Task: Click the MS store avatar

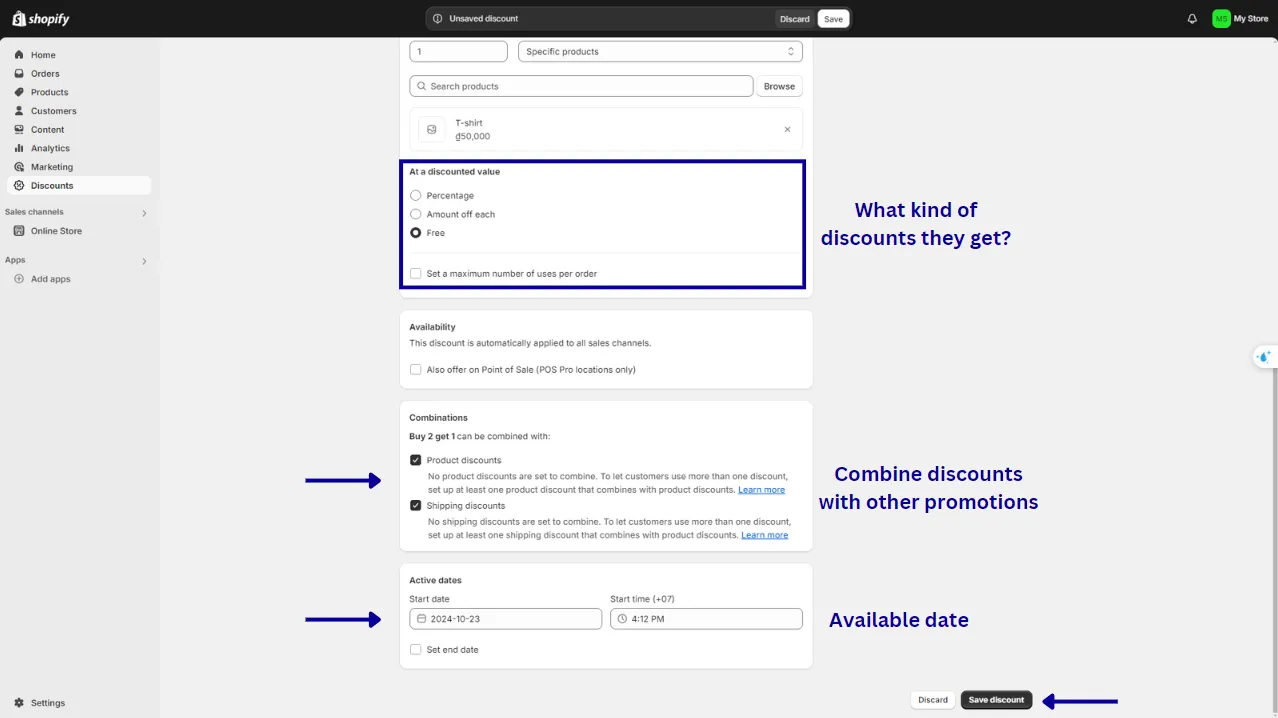Action: pos(1221,19)
